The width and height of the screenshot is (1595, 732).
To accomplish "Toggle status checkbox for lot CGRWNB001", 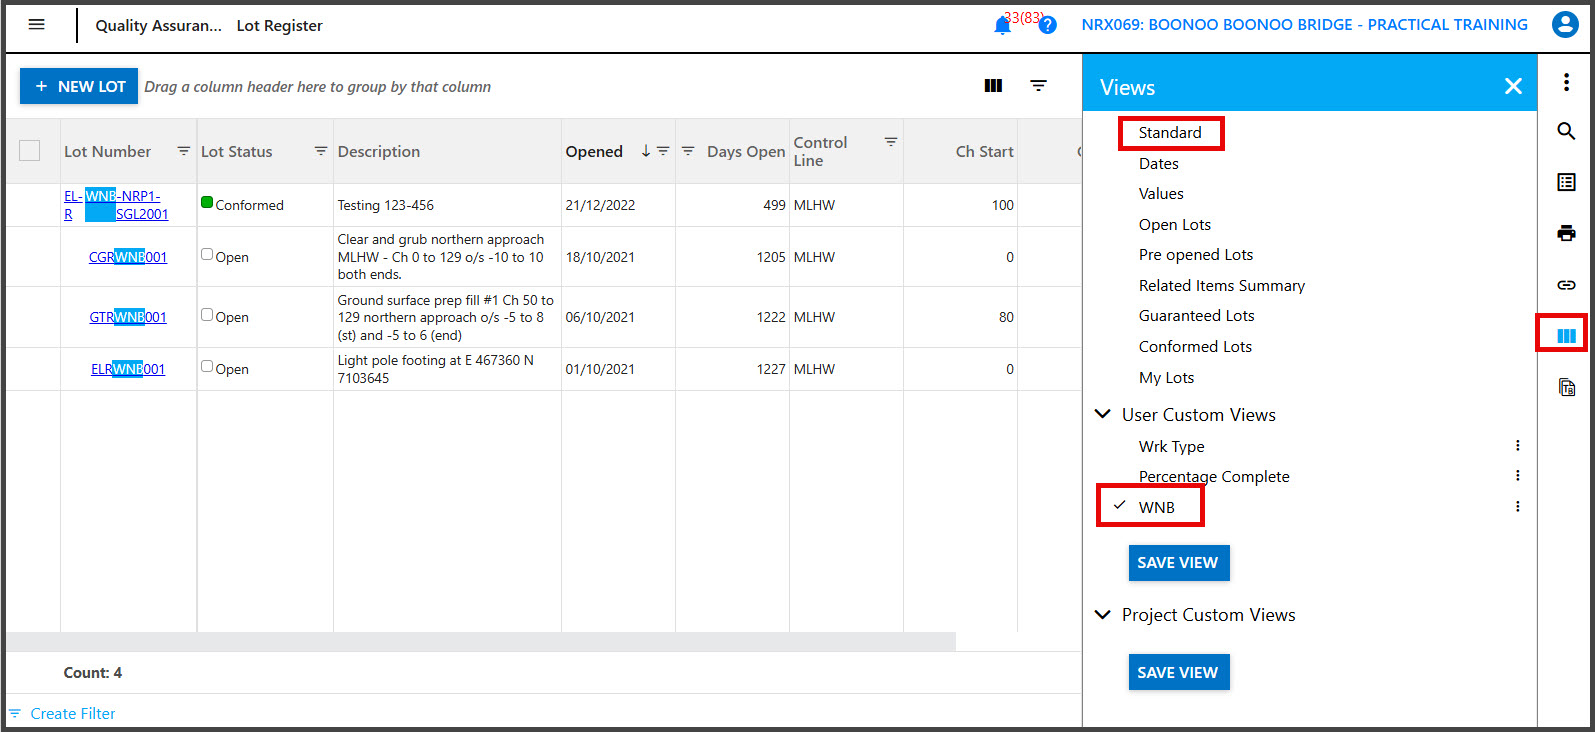I will click(x=207, y=255).
